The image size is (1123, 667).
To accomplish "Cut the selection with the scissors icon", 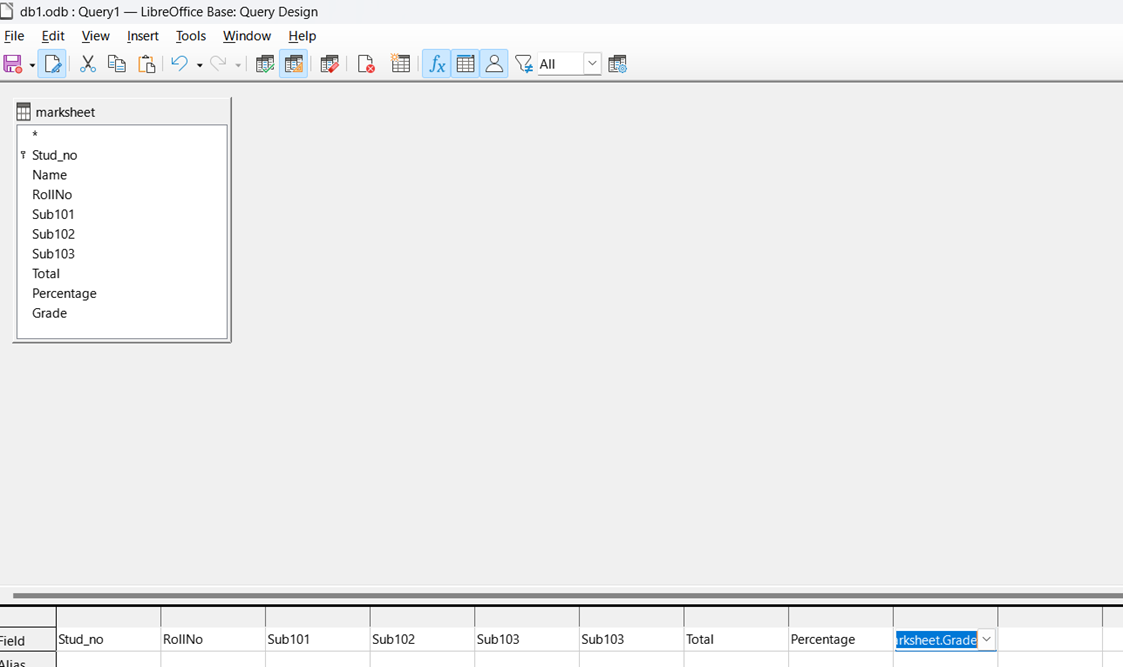I will [x=87, y=64].
